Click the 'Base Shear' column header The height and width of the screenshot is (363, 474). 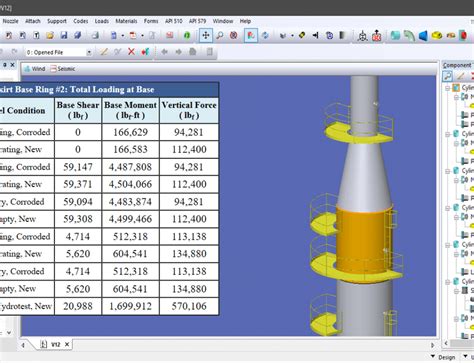pyautogui.click(x=78, y=110)
